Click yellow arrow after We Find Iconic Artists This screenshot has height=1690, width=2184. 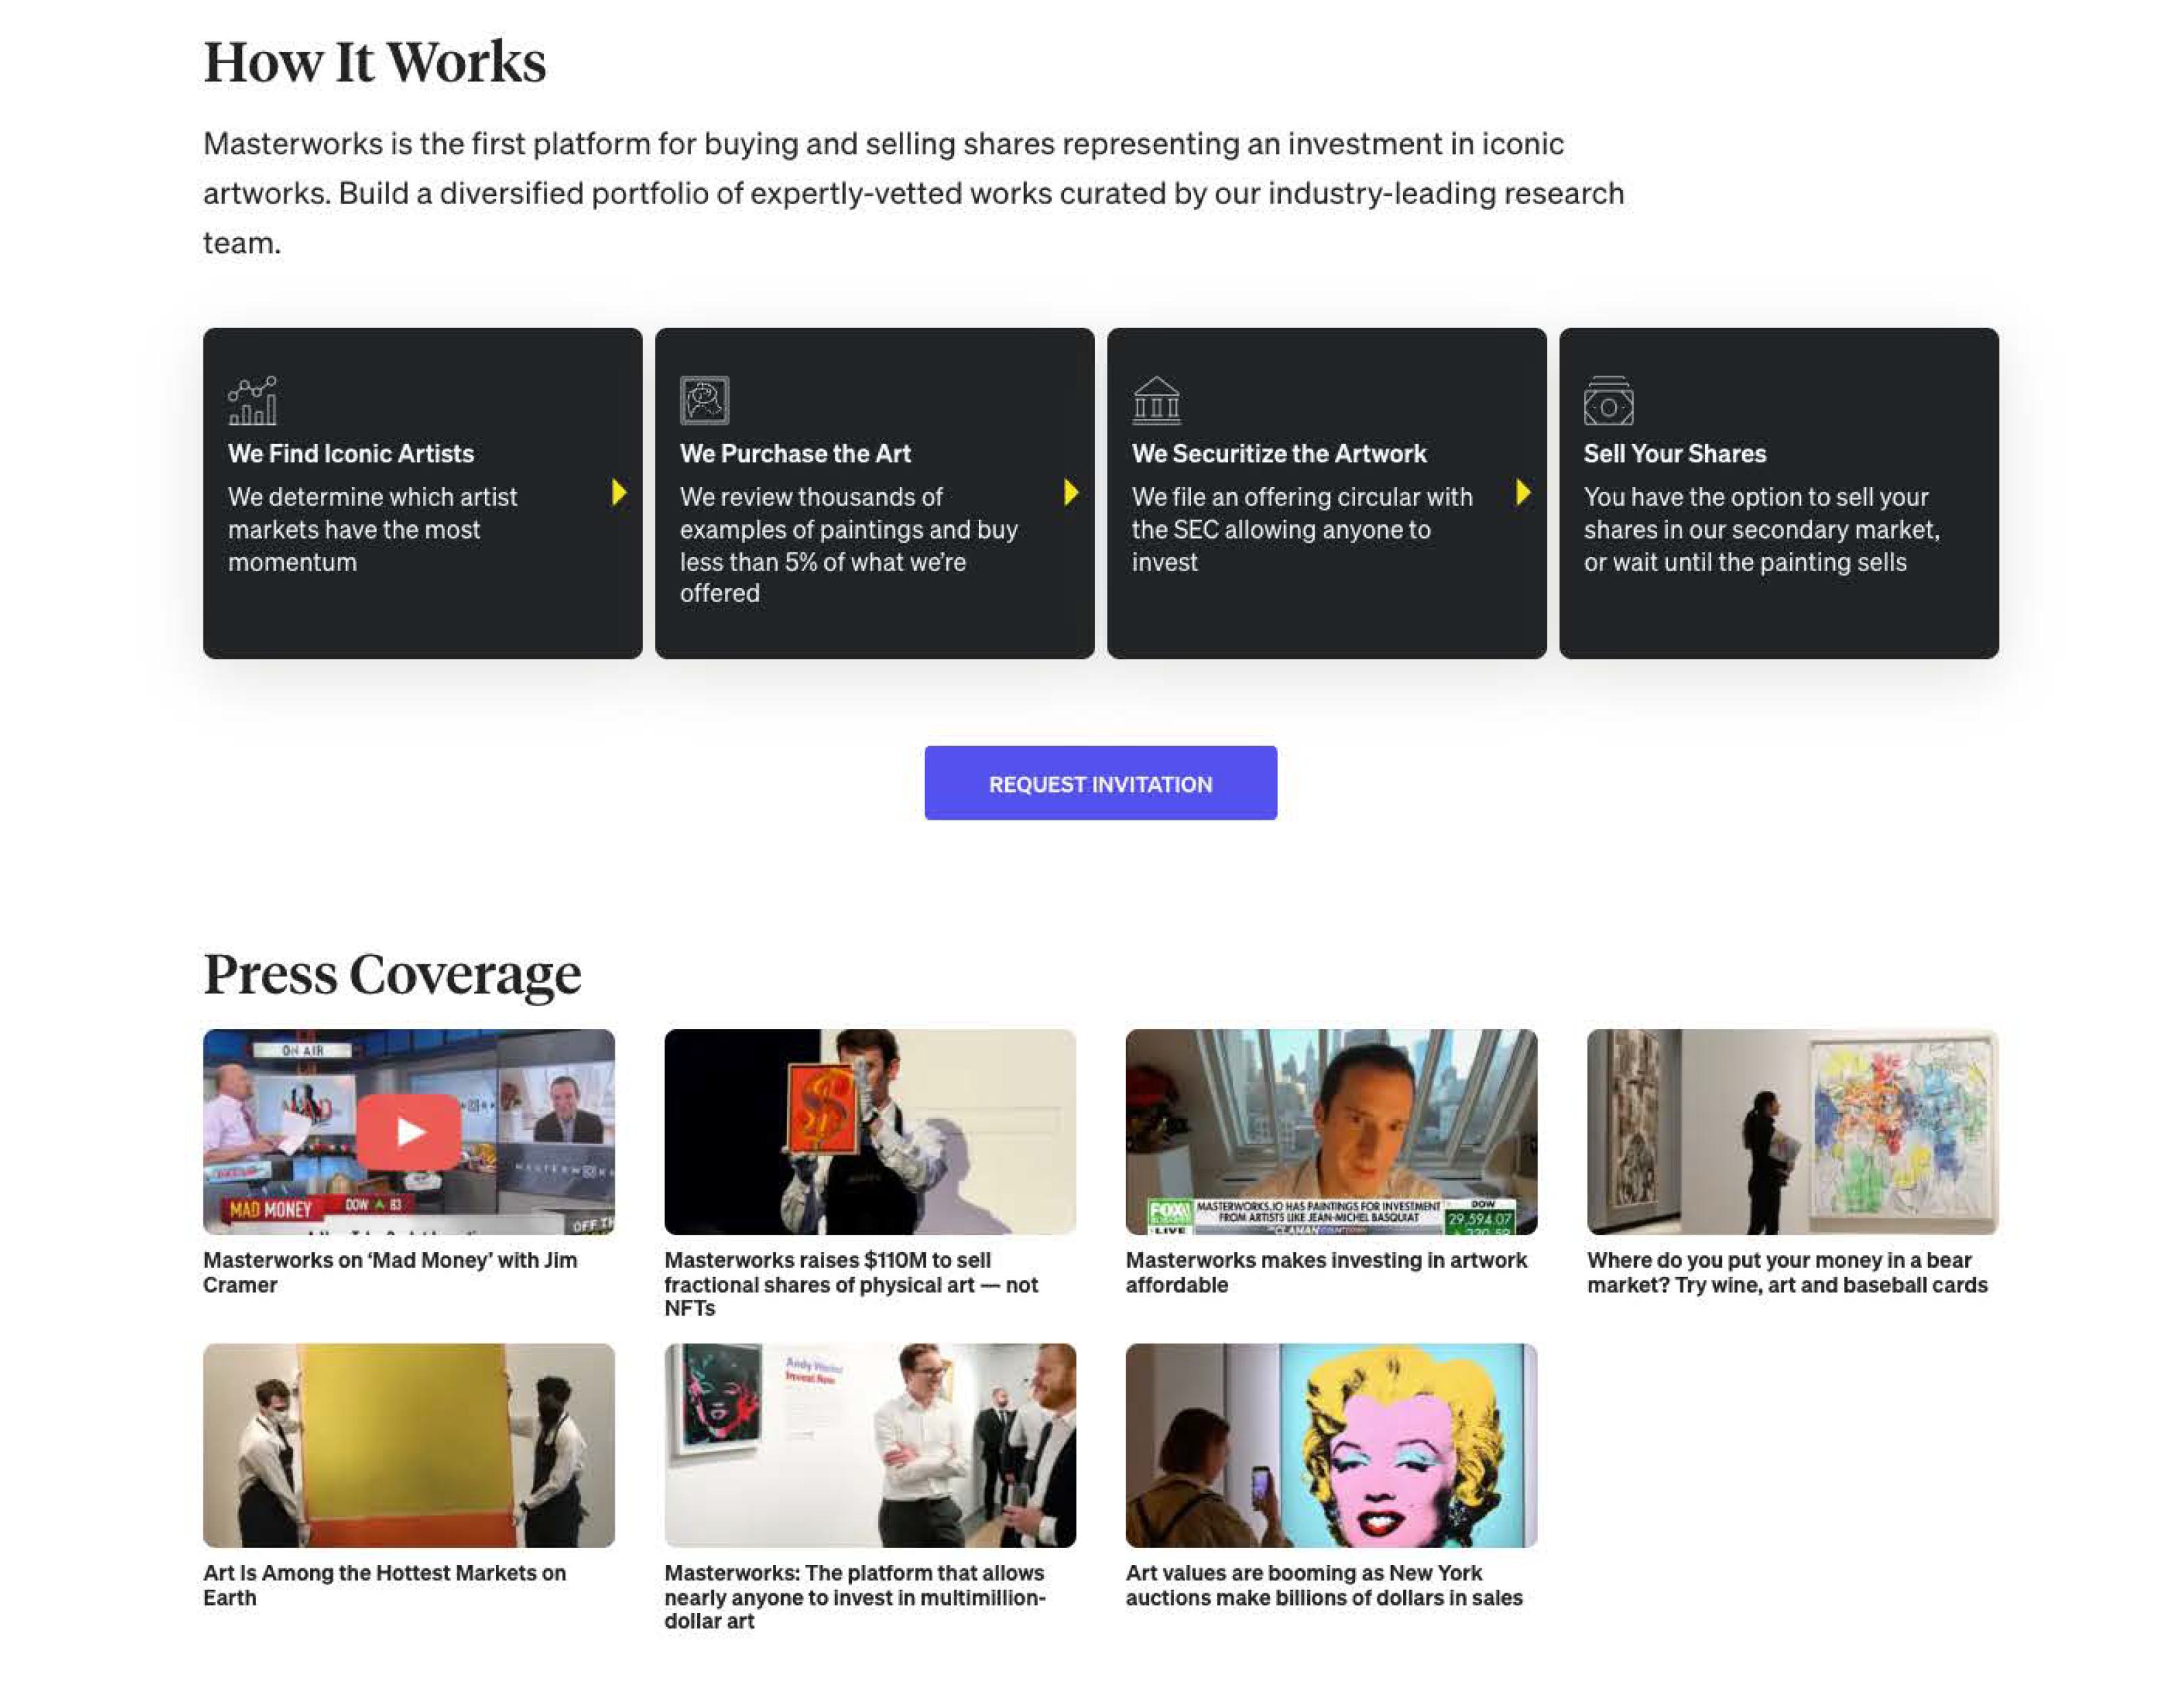click(619, 492)
